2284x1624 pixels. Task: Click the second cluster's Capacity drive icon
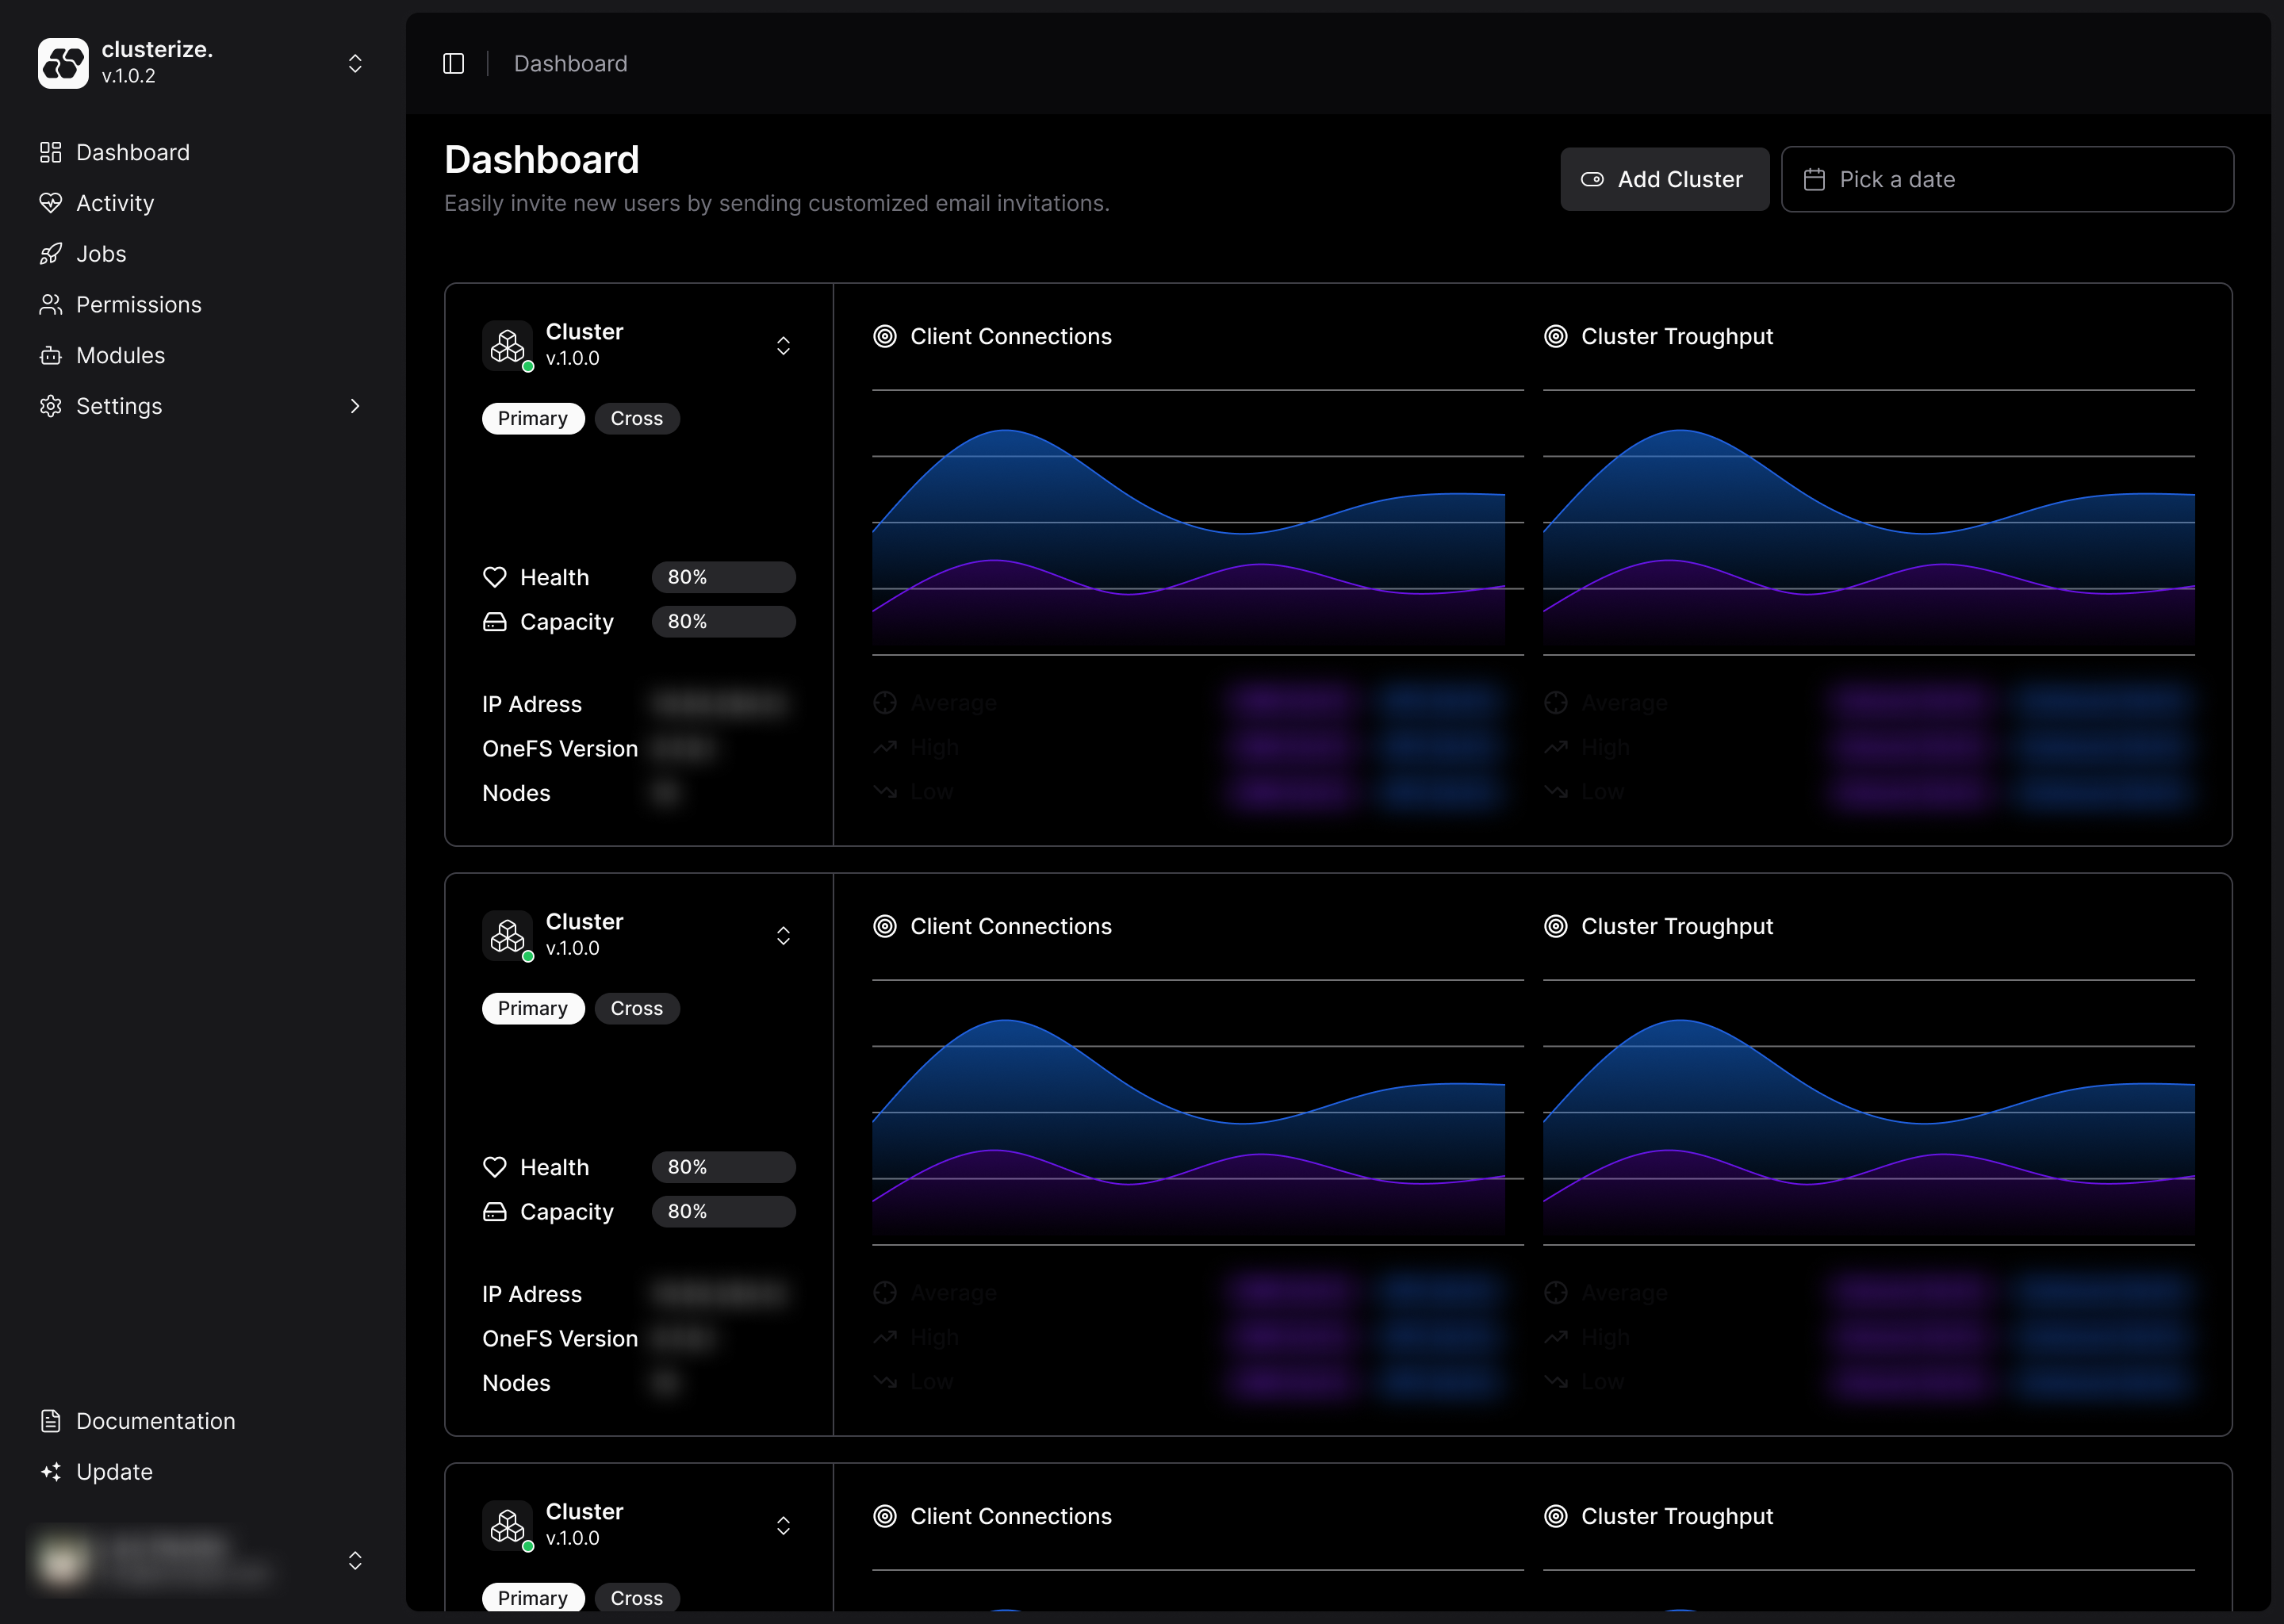pyautogui.click(x=495, y=1211)
